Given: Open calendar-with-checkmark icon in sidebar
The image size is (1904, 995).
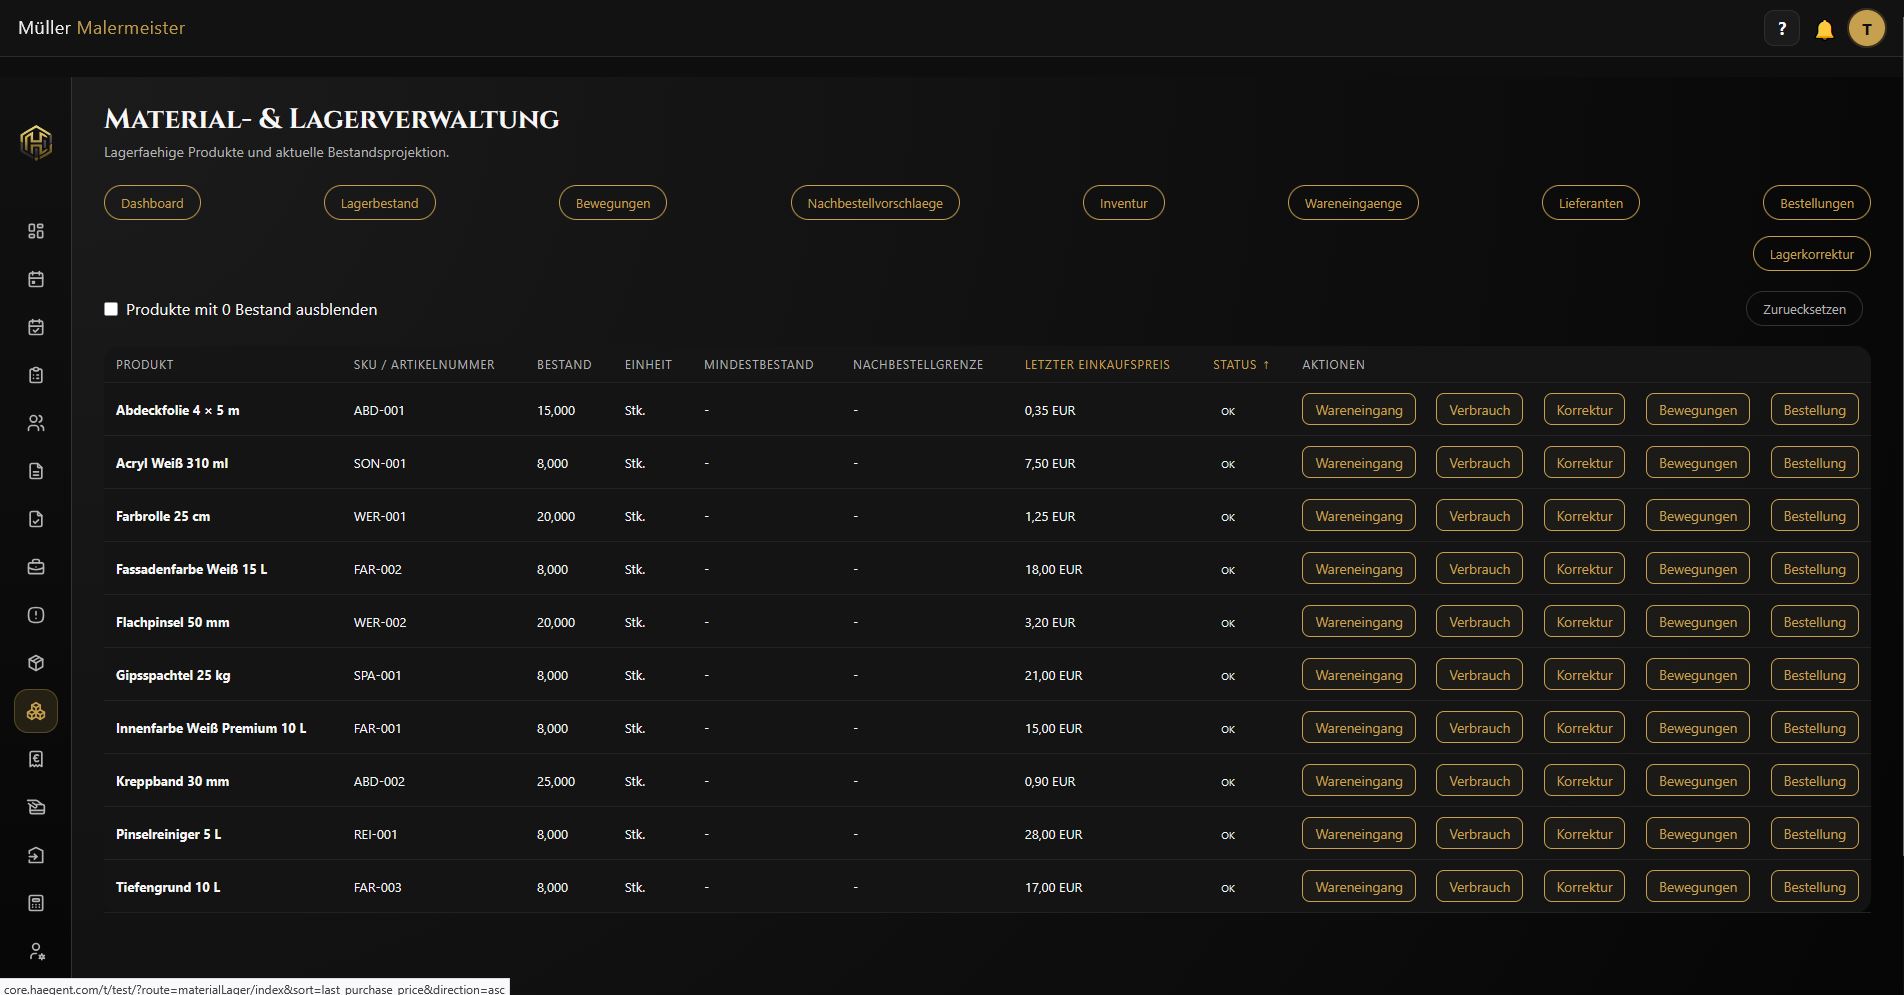Looking at the screenshot, I should (36, 327).
